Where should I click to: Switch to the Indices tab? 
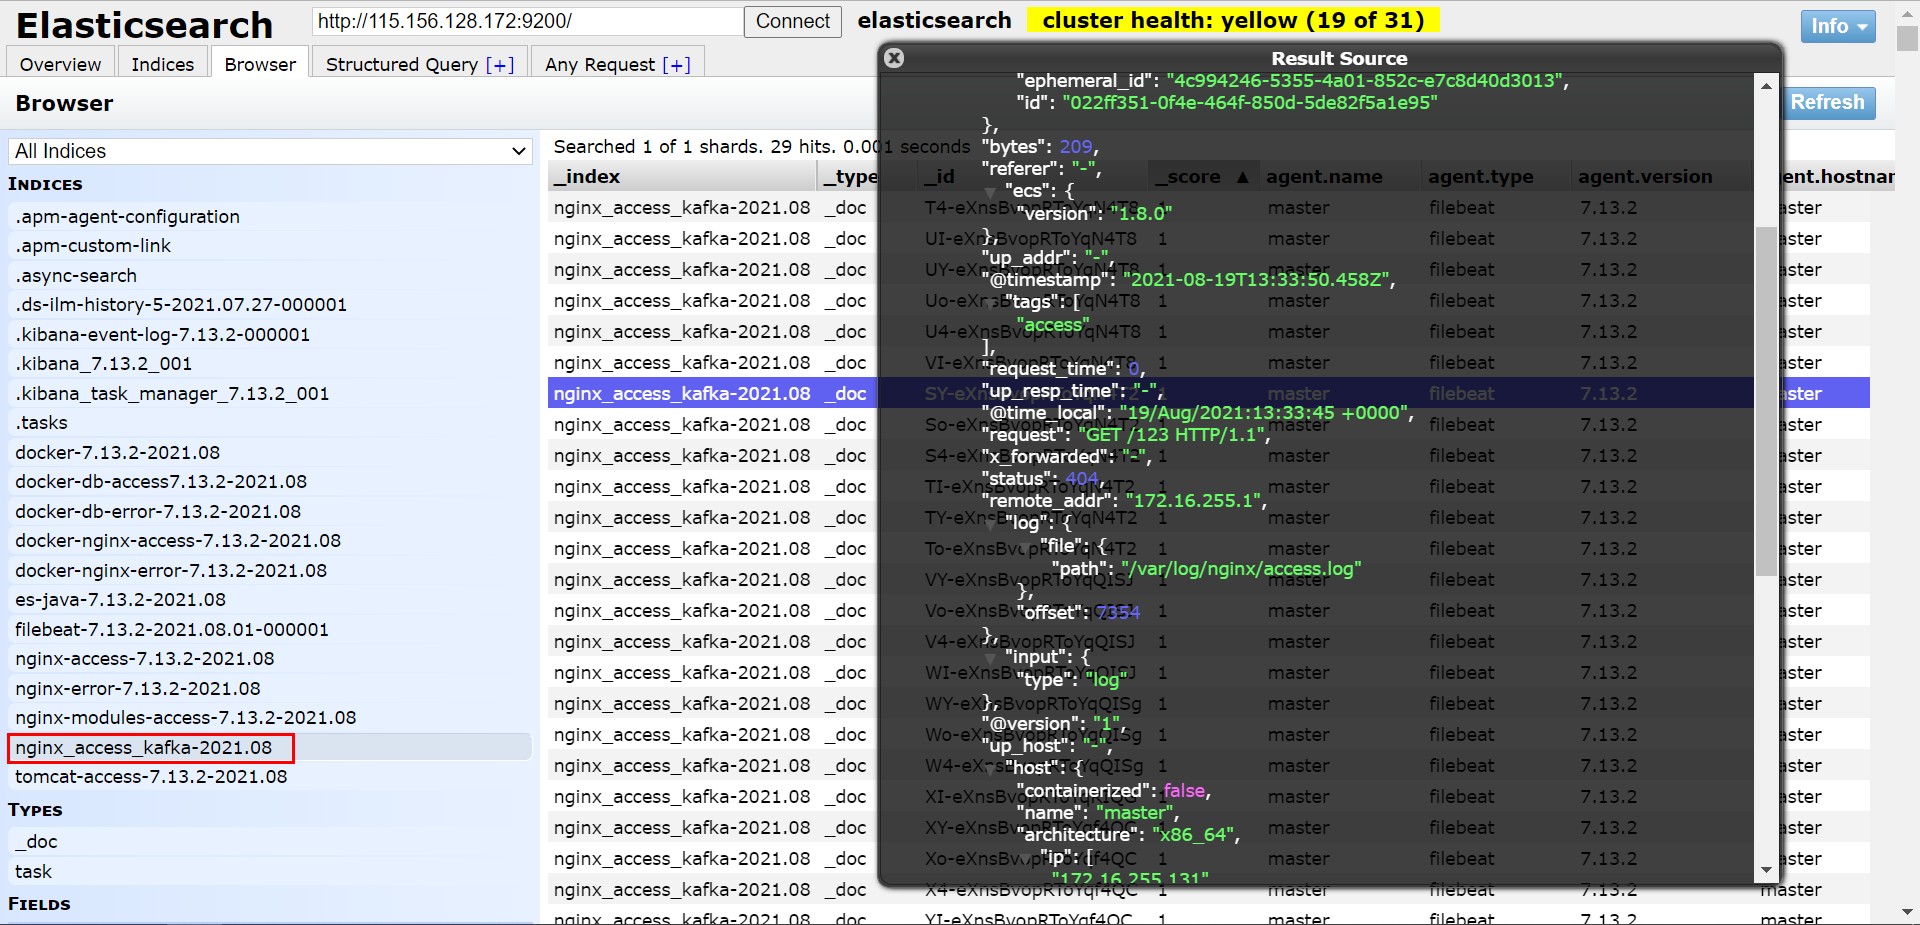(x=162, y=64)
